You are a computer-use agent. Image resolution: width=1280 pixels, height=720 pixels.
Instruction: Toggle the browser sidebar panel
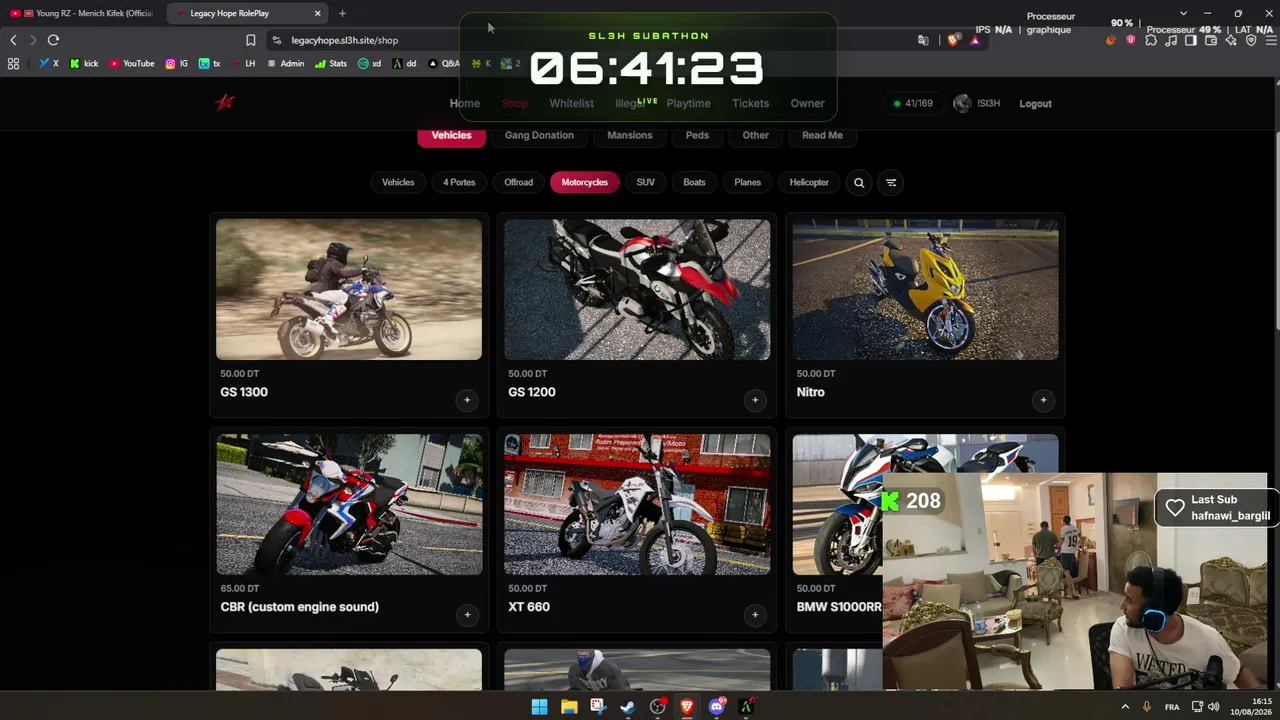click(1191, 40)
